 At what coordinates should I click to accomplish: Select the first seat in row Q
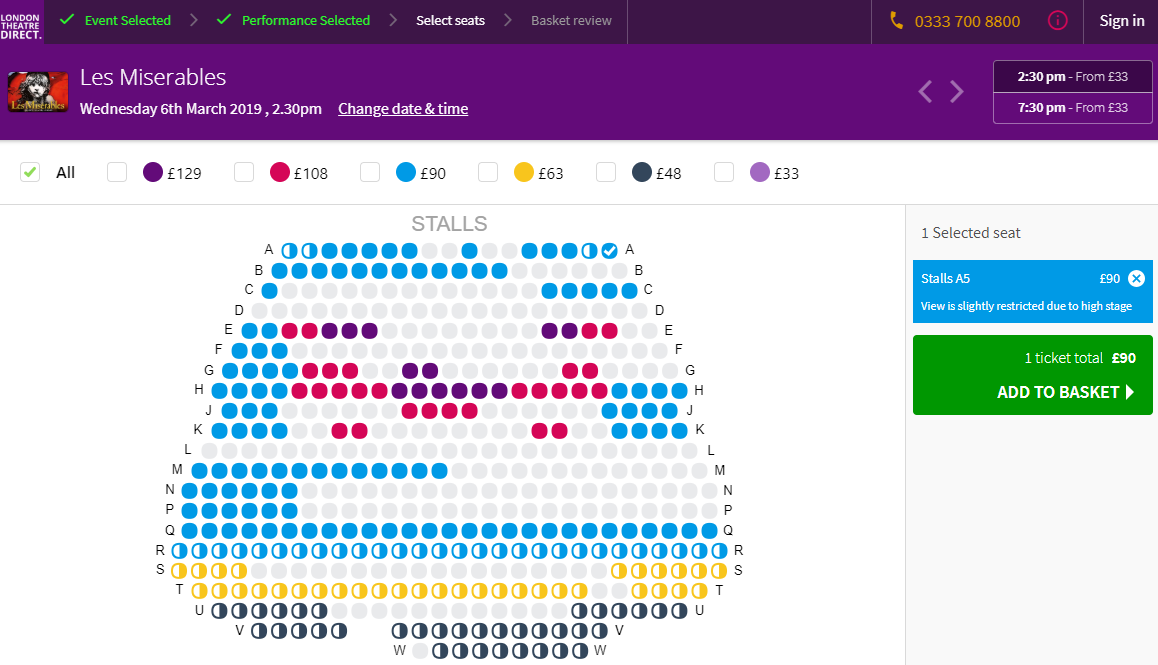(x=190, y=531)
